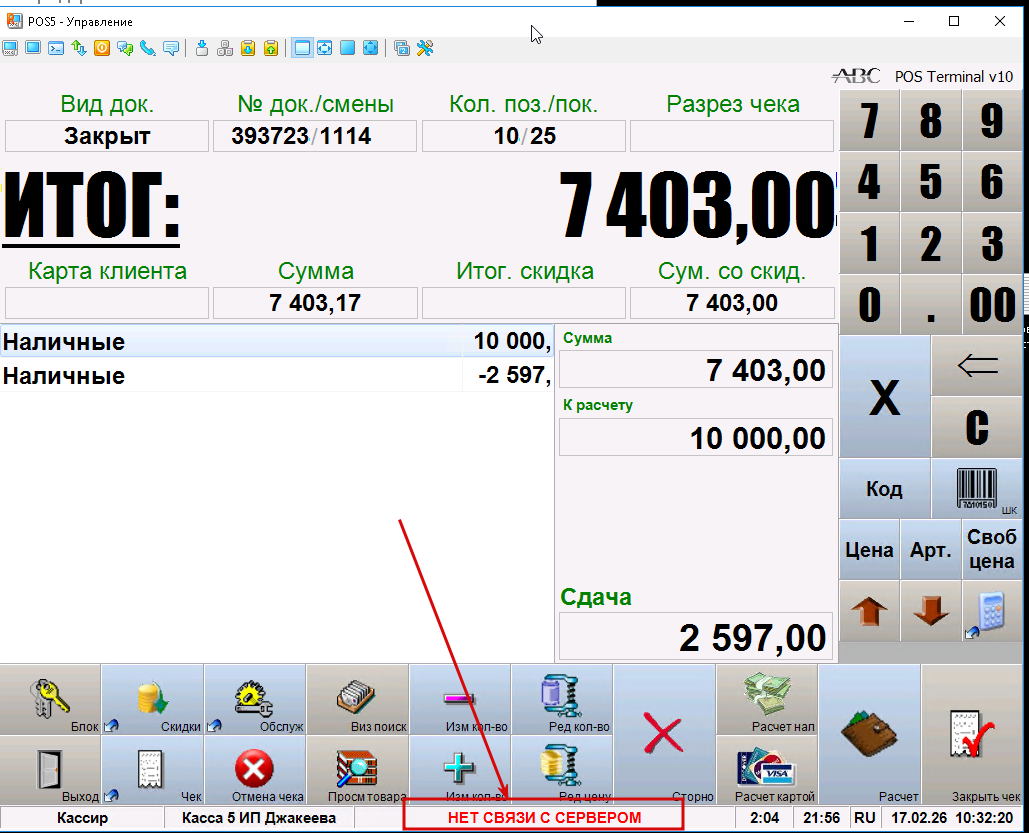Open the green chat bubbles toolbar icon
The image size is (1029, 833).
coord(125,48)
